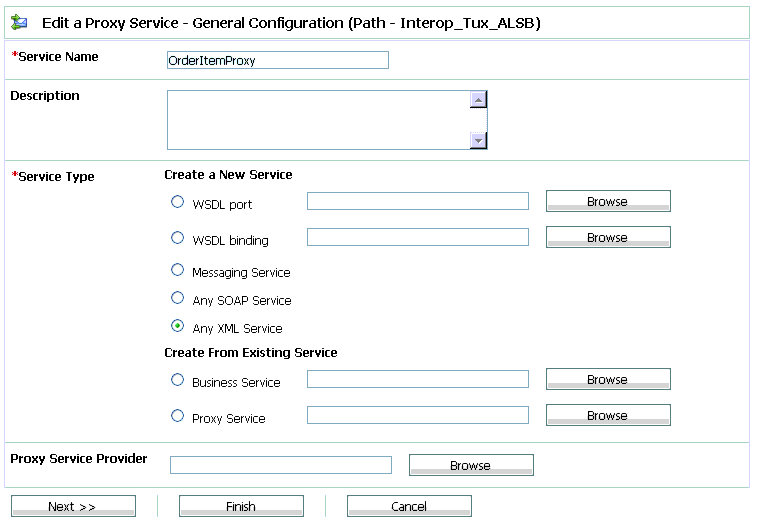760x525 pixels.
Task: Click the Proxy Service text field
Action: tap(418, 415)
